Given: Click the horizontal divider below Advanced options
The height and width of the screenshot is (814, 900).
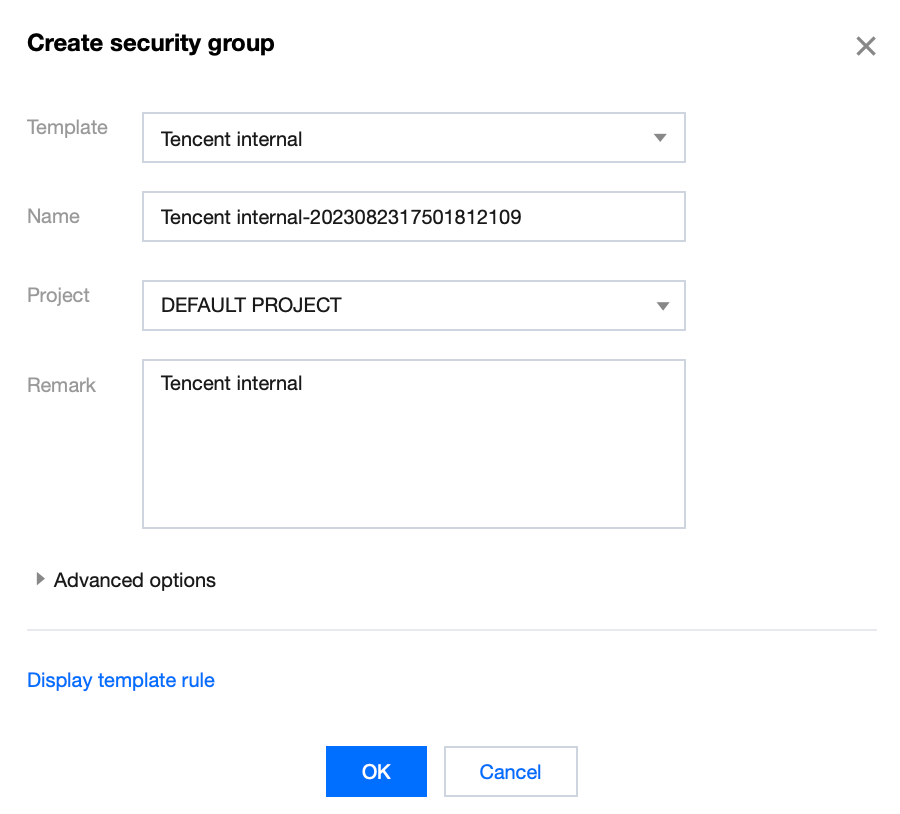Looking at the screenshot, I should coord(451,630).
